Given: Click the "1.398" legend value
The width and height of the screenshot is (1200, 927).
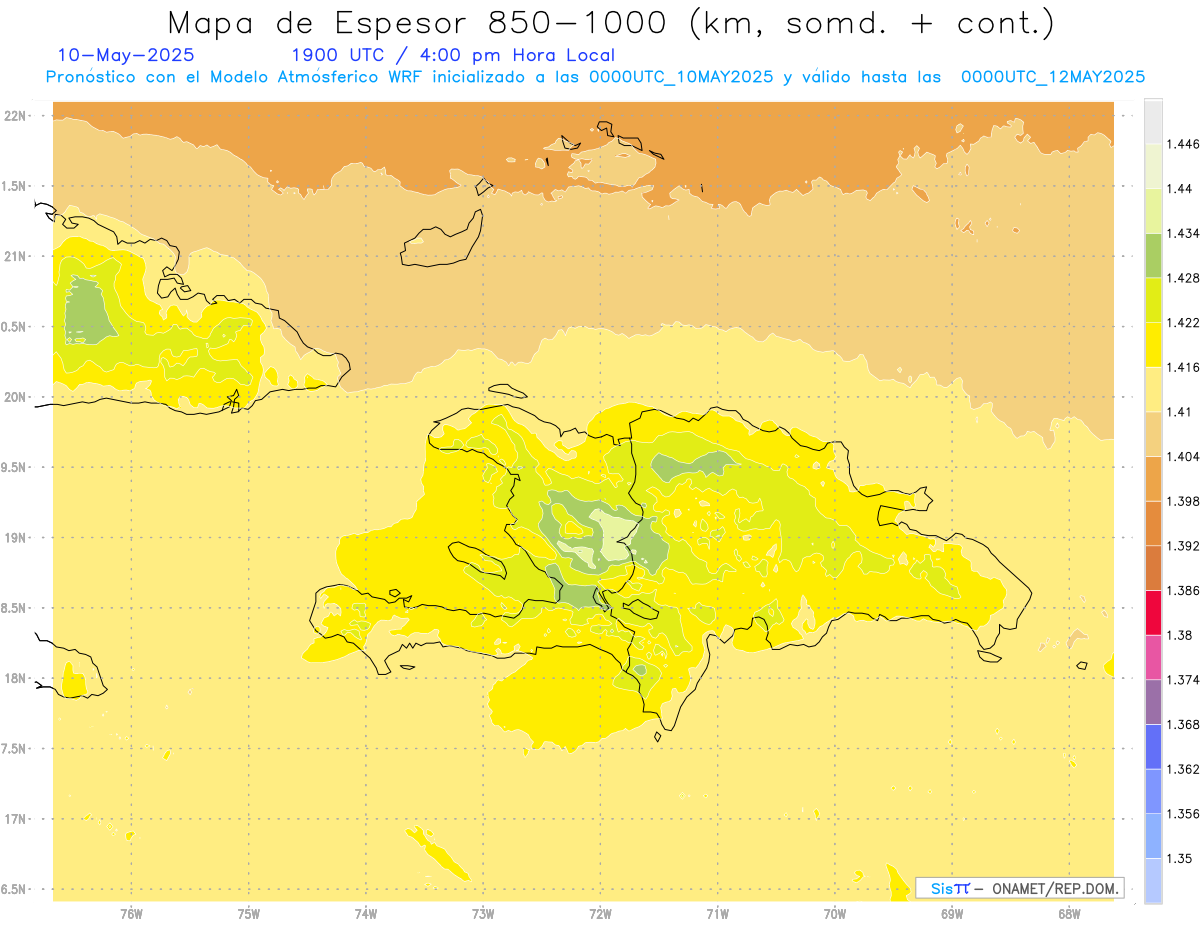Looking at the screenshot, I should pos(1183,501).
